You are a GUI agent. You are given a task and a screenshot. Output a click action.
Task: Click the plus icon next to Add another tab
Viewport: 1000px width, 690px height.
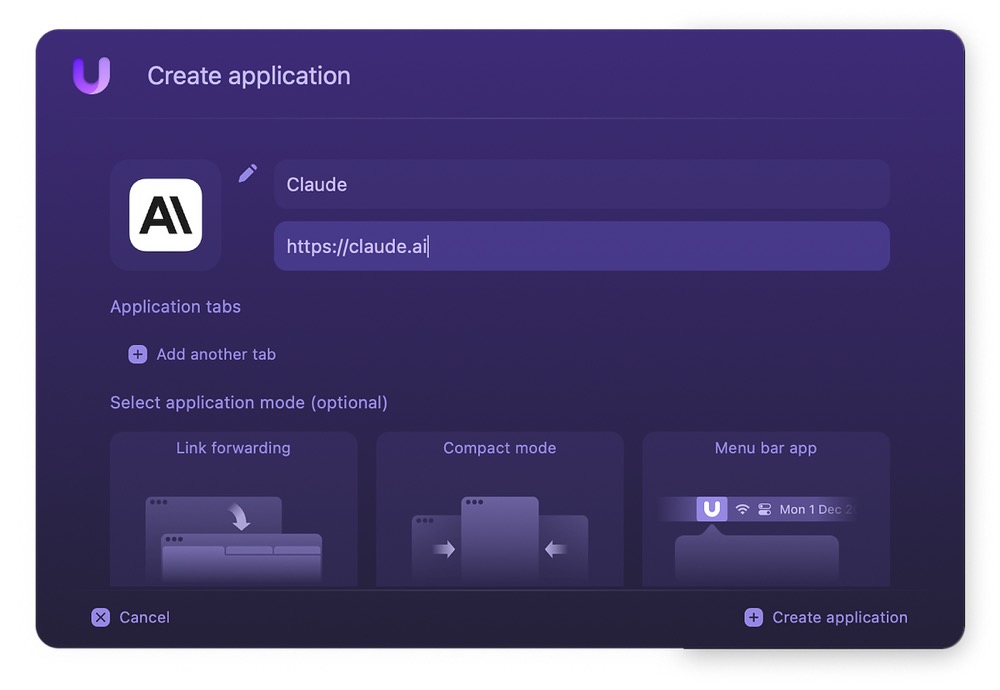(136, 354)
